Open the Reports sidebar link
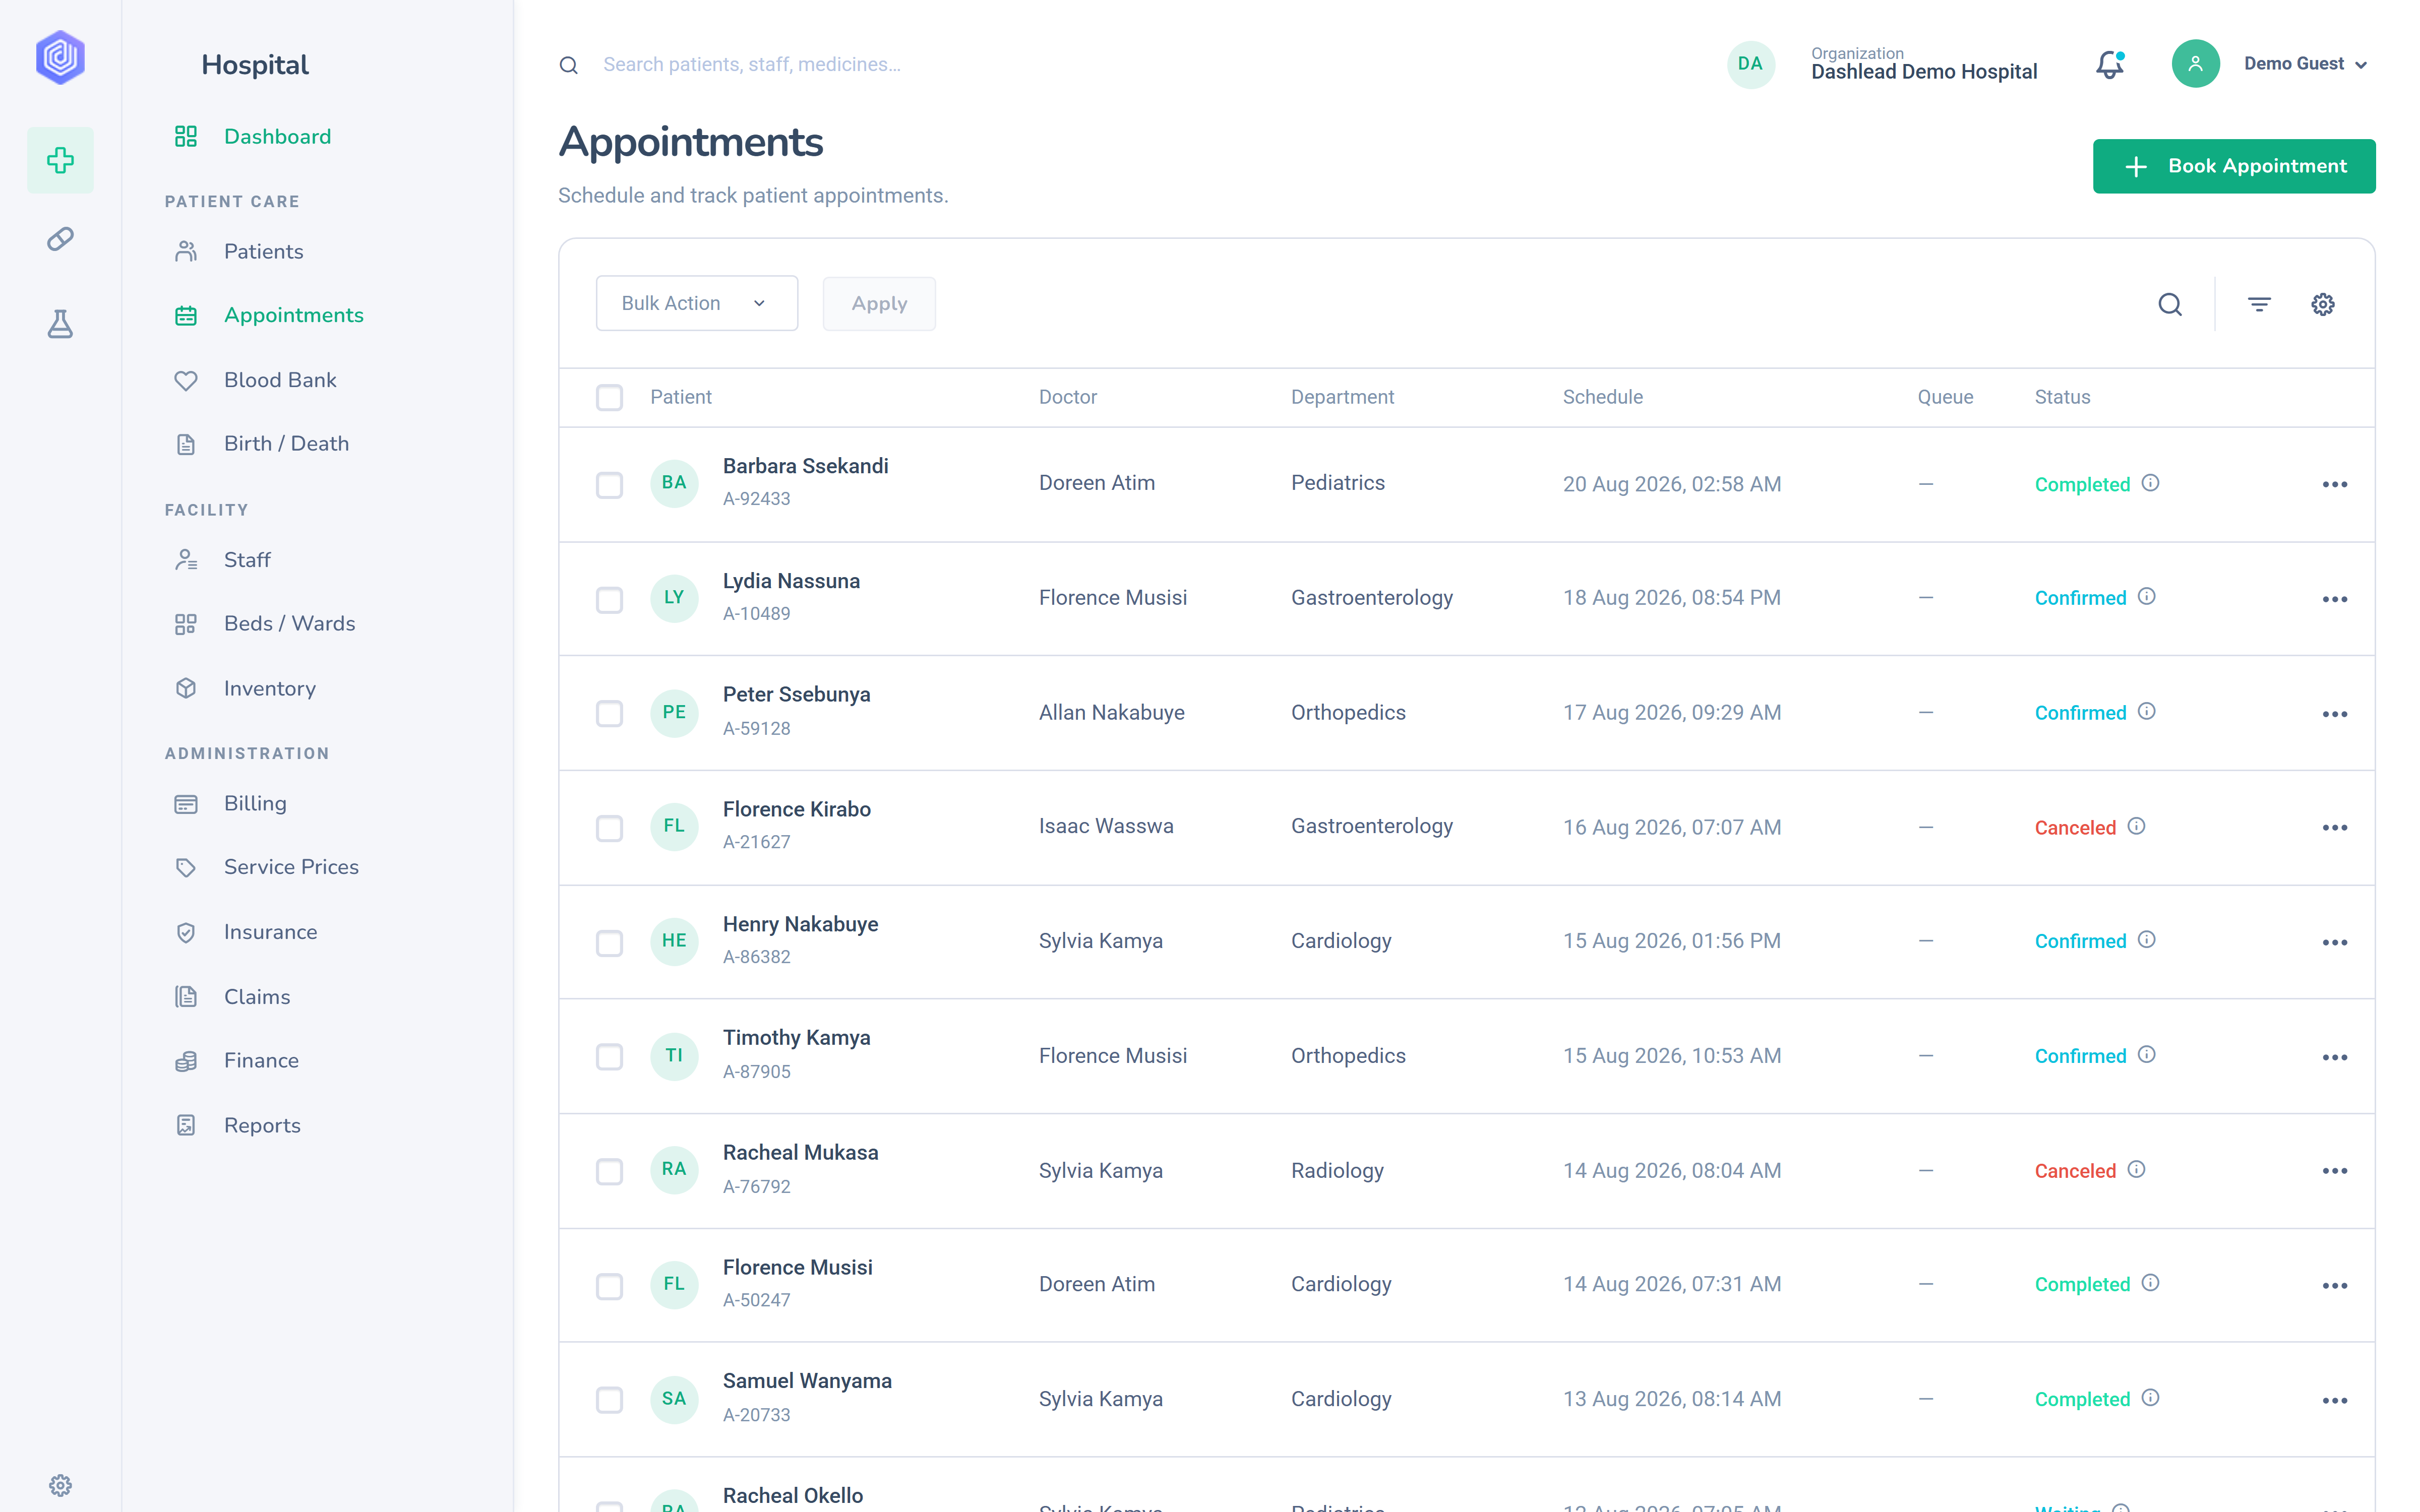The image size is (2420, 1512). click(262, 1125)
